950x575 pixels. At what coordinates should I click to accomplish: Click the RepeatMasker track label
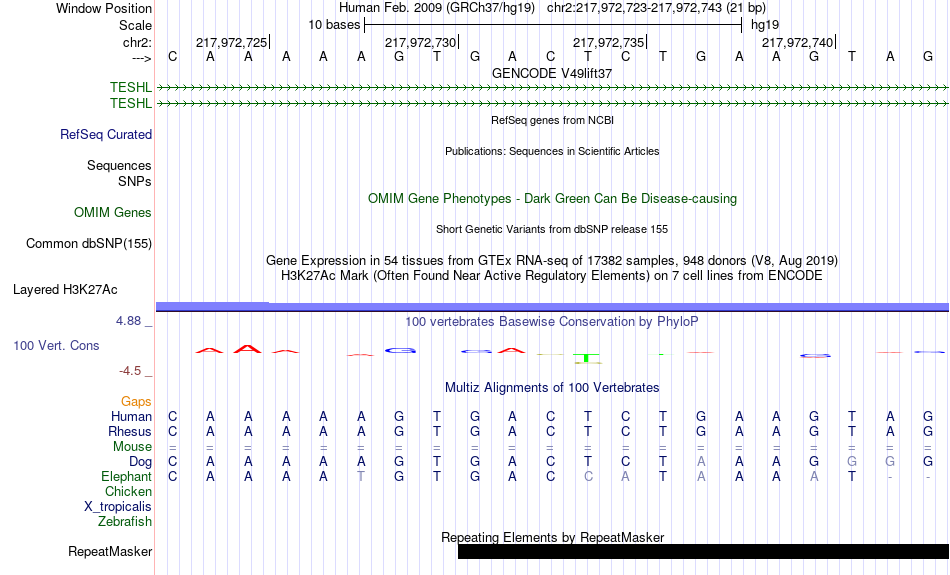point(110,551)
